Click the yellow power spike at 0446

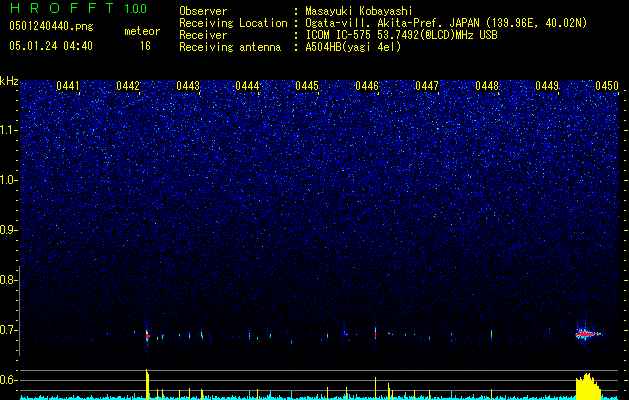[x=375, y=388]
